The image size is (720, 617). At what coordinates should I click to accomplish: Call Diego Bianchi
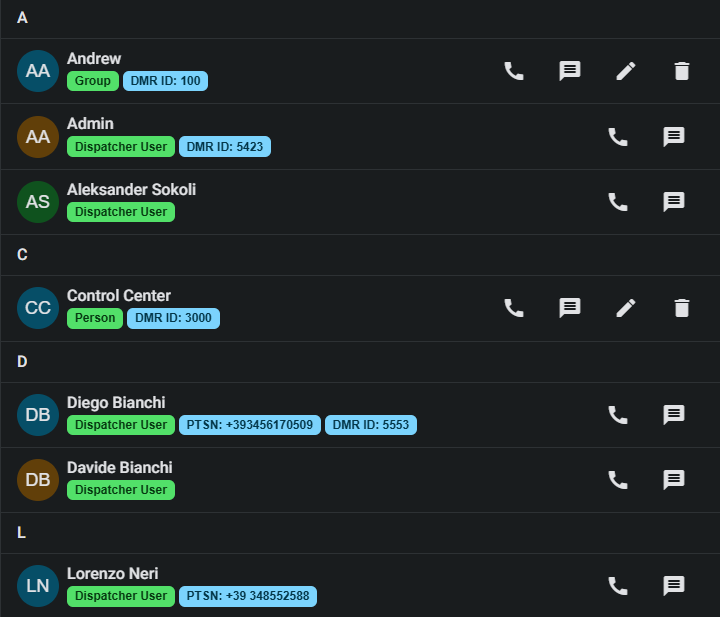coord(618,415)
